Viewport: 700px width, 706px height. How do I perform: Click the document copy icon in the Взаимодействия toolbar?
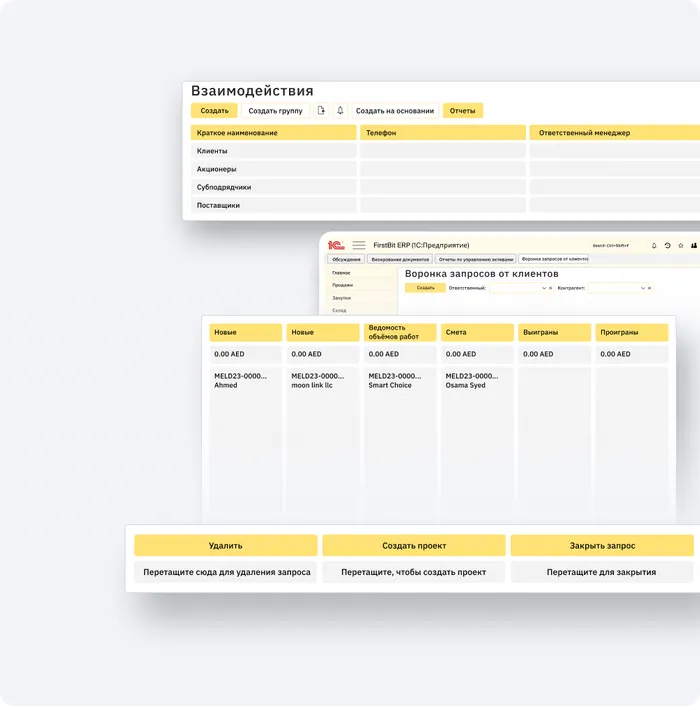(x=321, y=111)
